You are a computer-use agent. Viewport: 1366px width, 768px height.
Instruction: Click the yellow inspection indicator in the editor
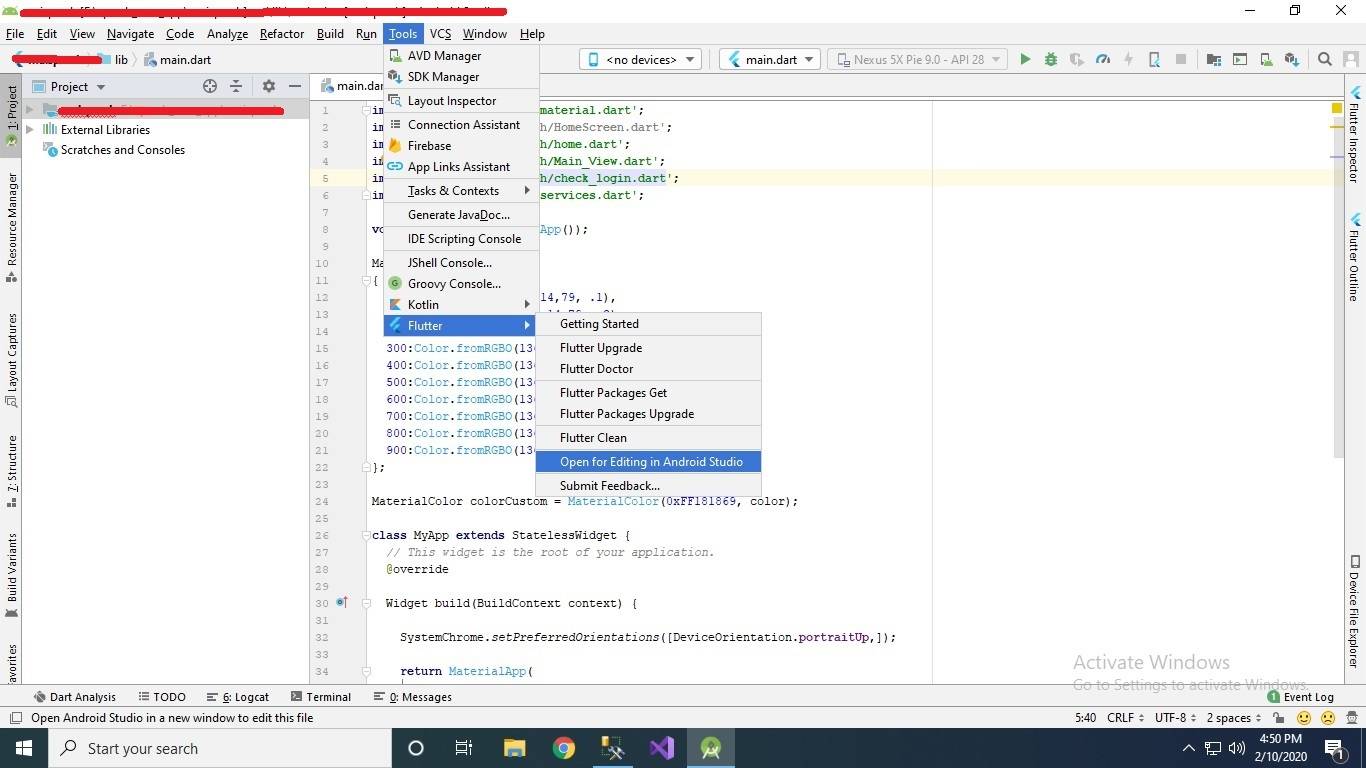pos(1336,106)
